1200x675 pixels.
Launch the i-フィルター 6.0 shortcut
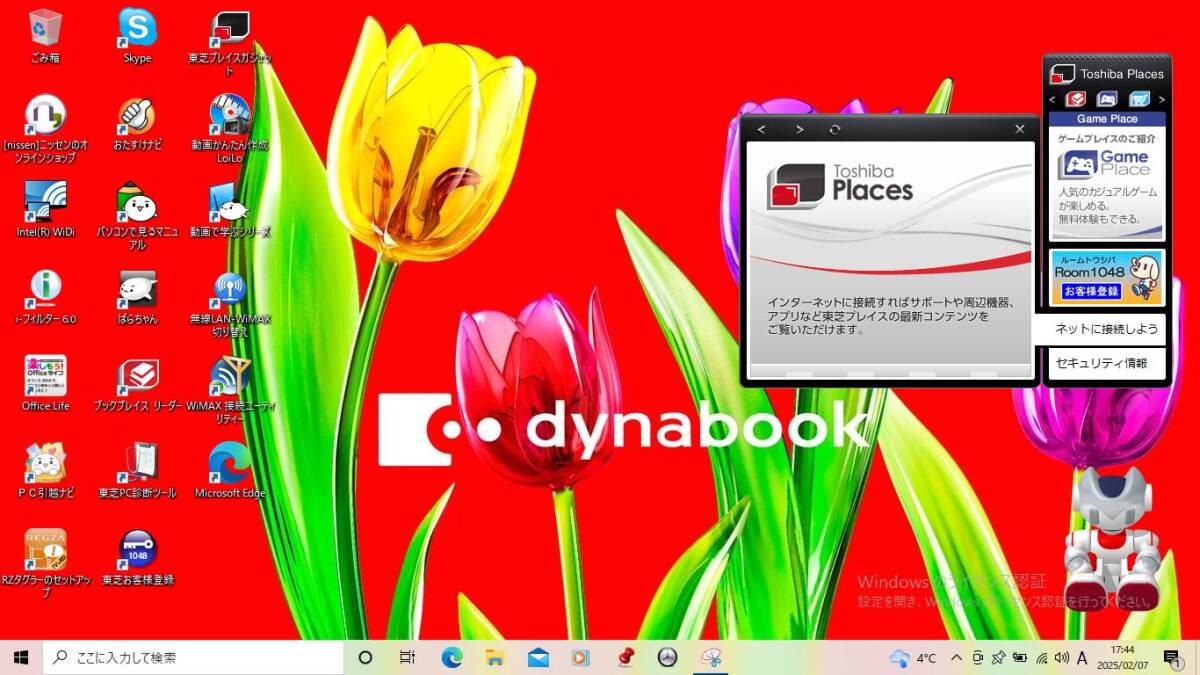45,297
